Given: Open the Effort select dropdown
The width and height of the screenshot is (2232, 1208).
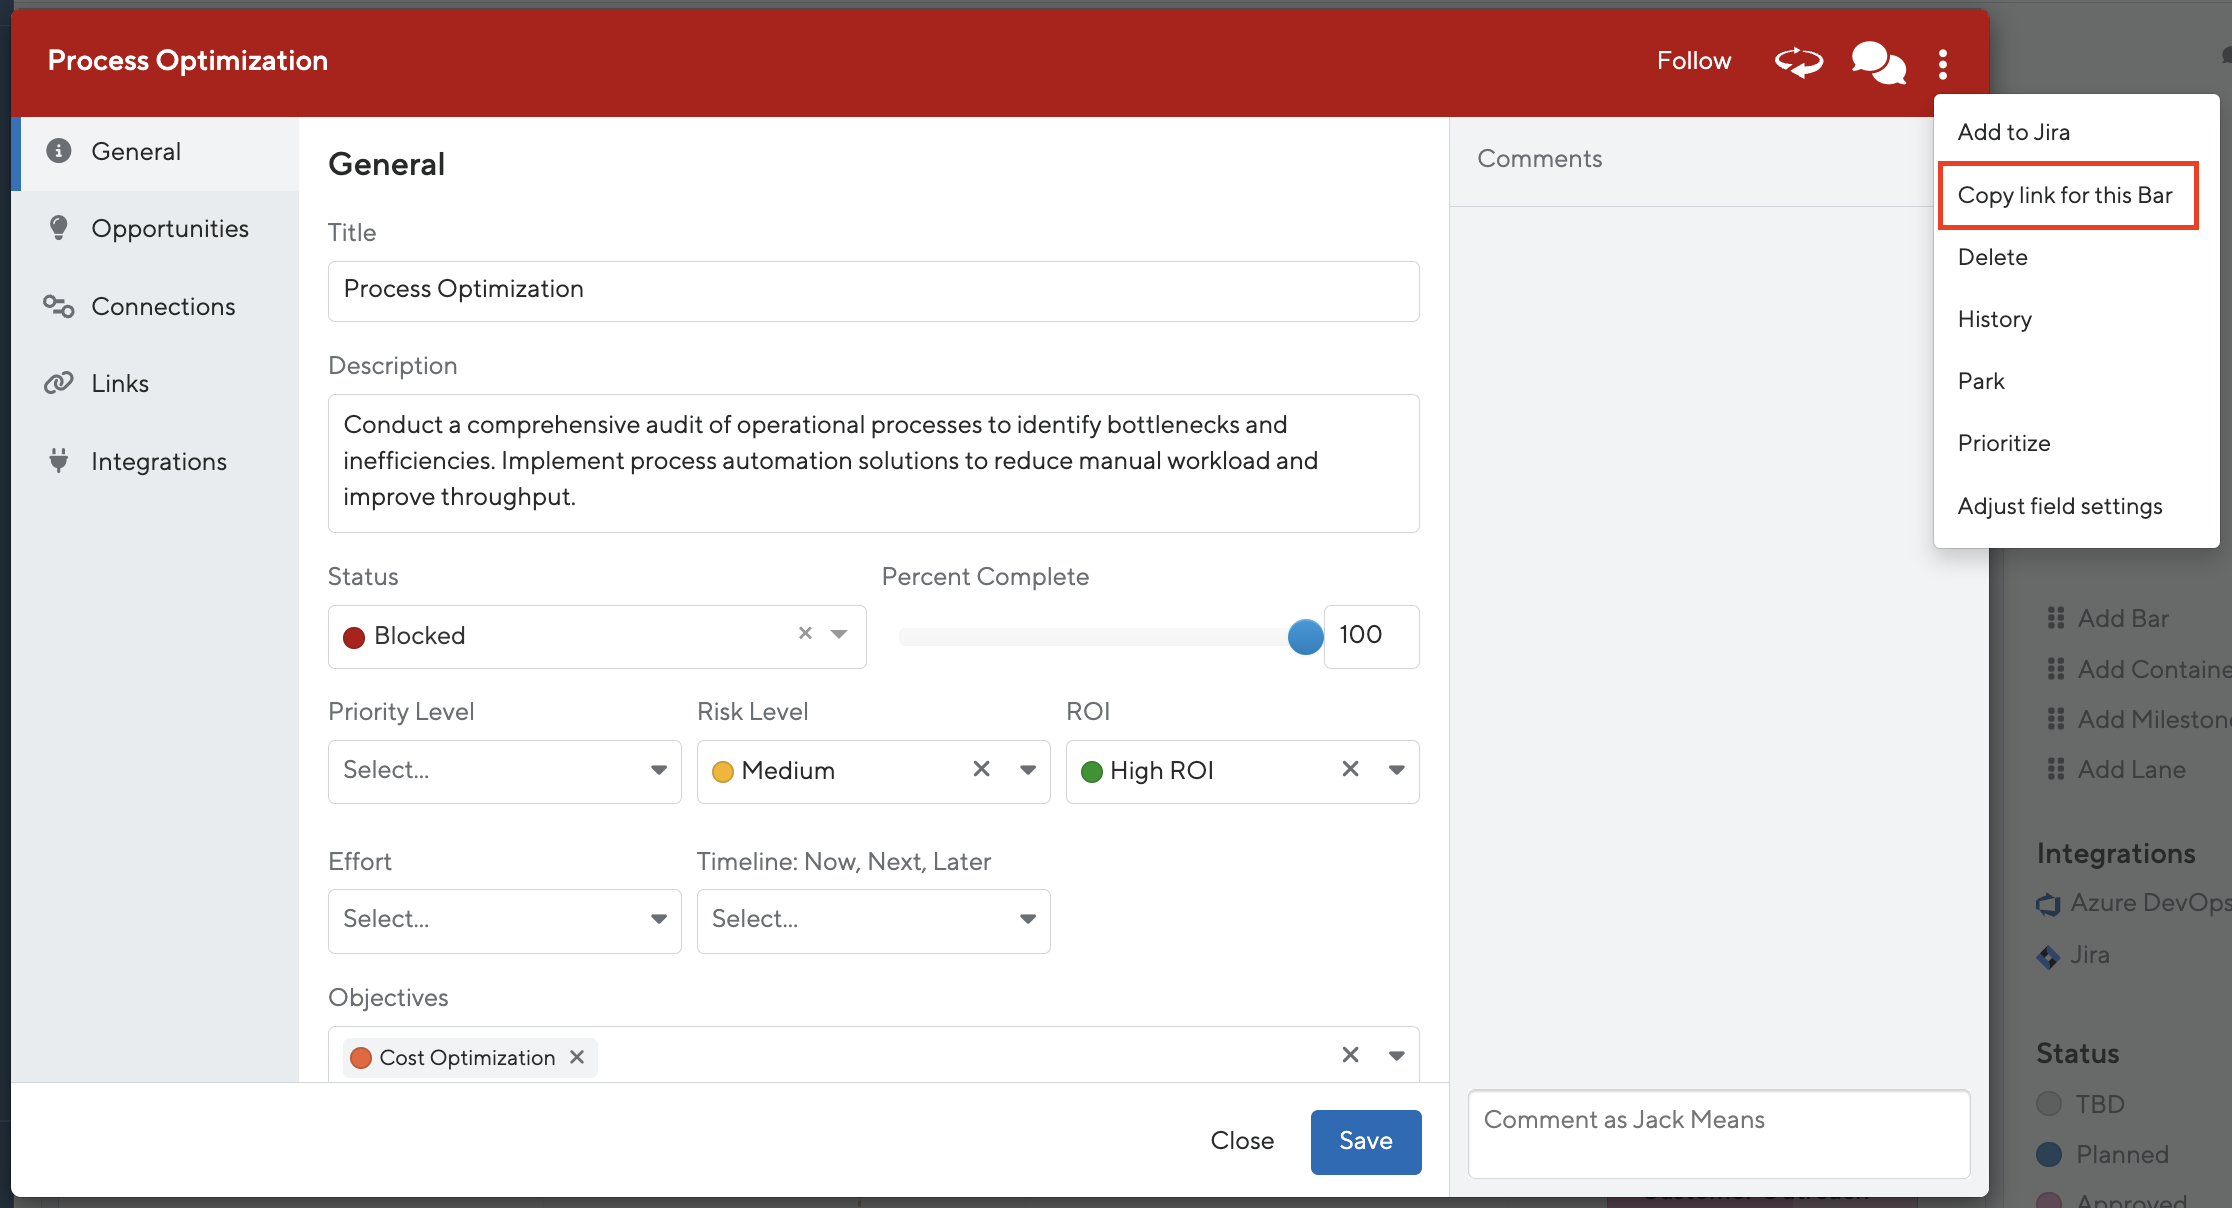Looking at the screenshot, I should (505, 920).
